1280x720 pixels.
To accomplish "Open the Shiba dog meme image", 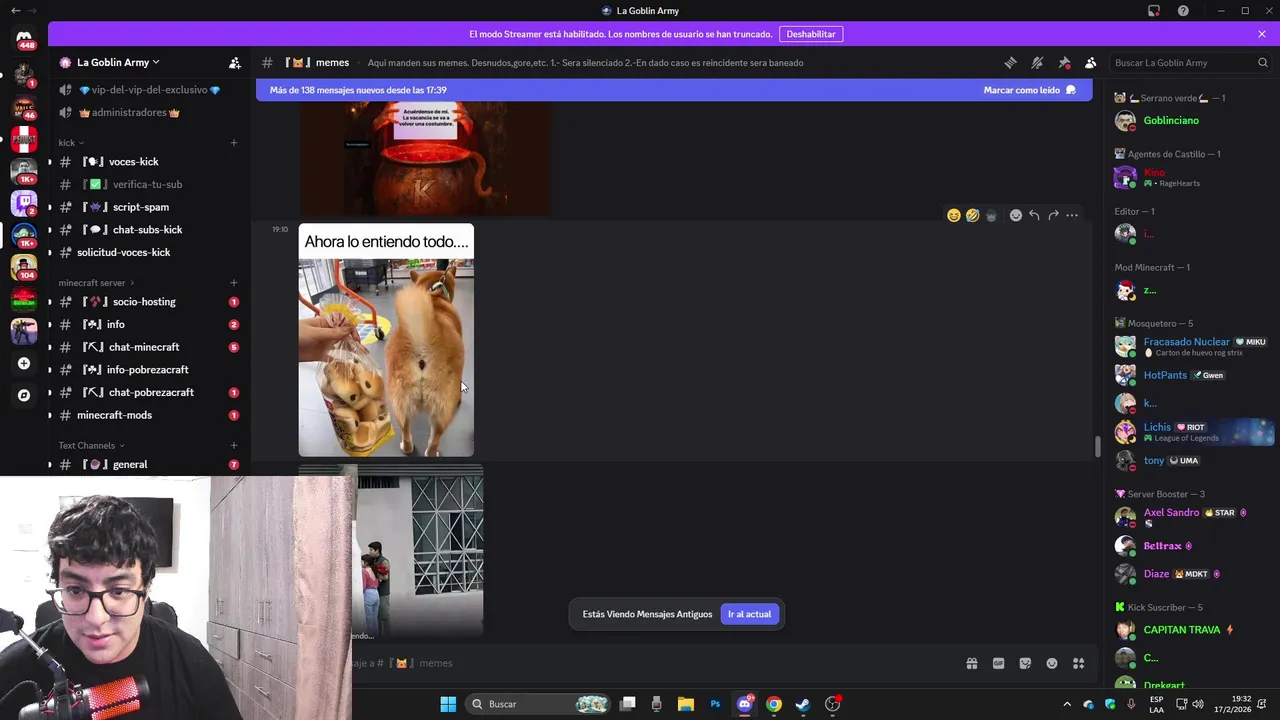I will tap(386, 340).
